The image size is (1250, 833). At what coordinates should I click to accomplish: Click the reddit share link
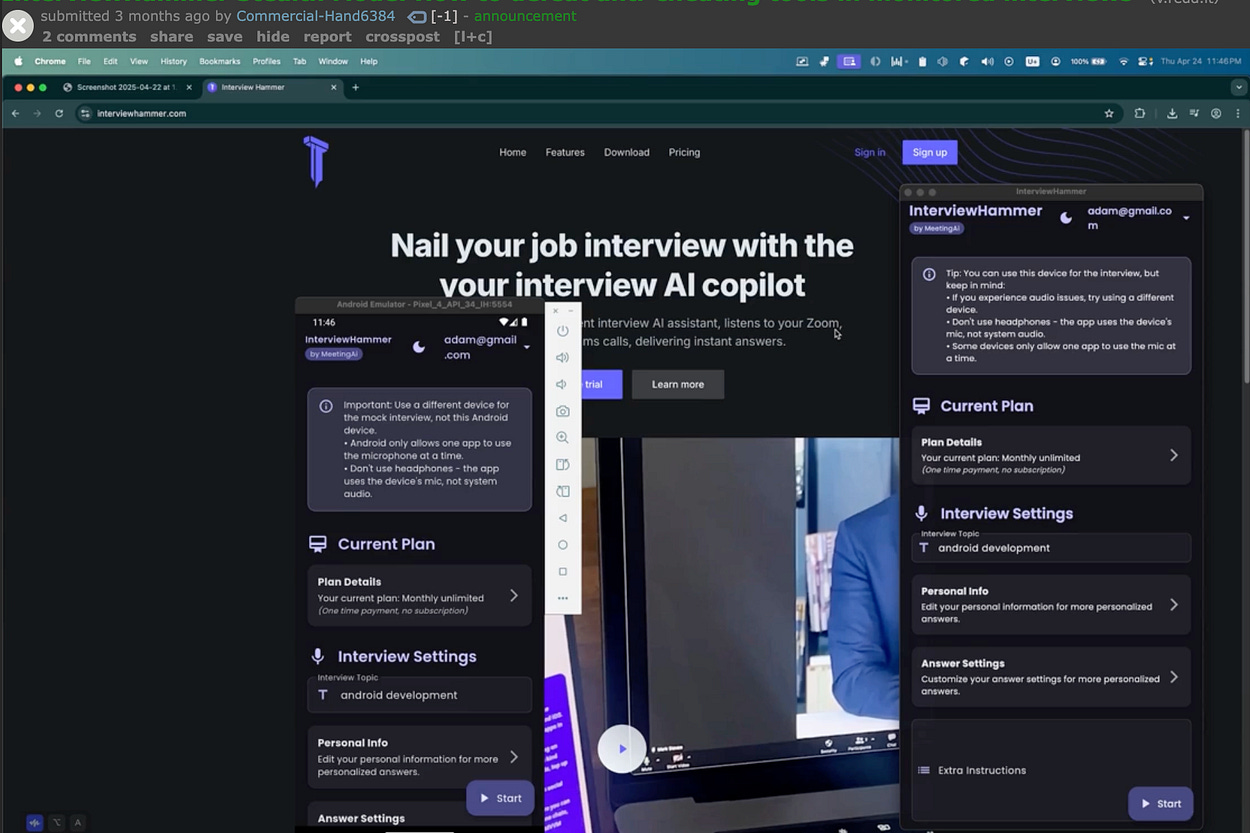[171, 36]
